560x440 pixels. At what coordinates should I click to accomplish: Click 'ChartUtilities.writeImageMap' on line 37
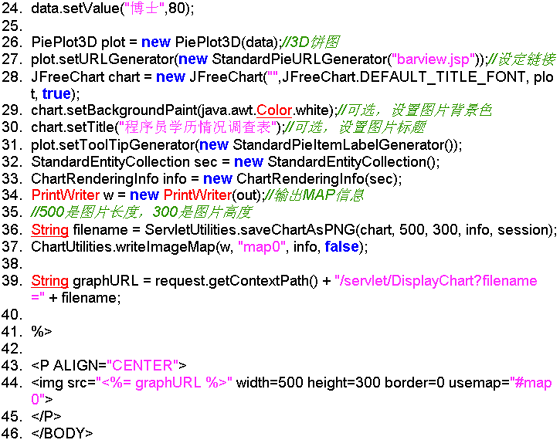123,247
